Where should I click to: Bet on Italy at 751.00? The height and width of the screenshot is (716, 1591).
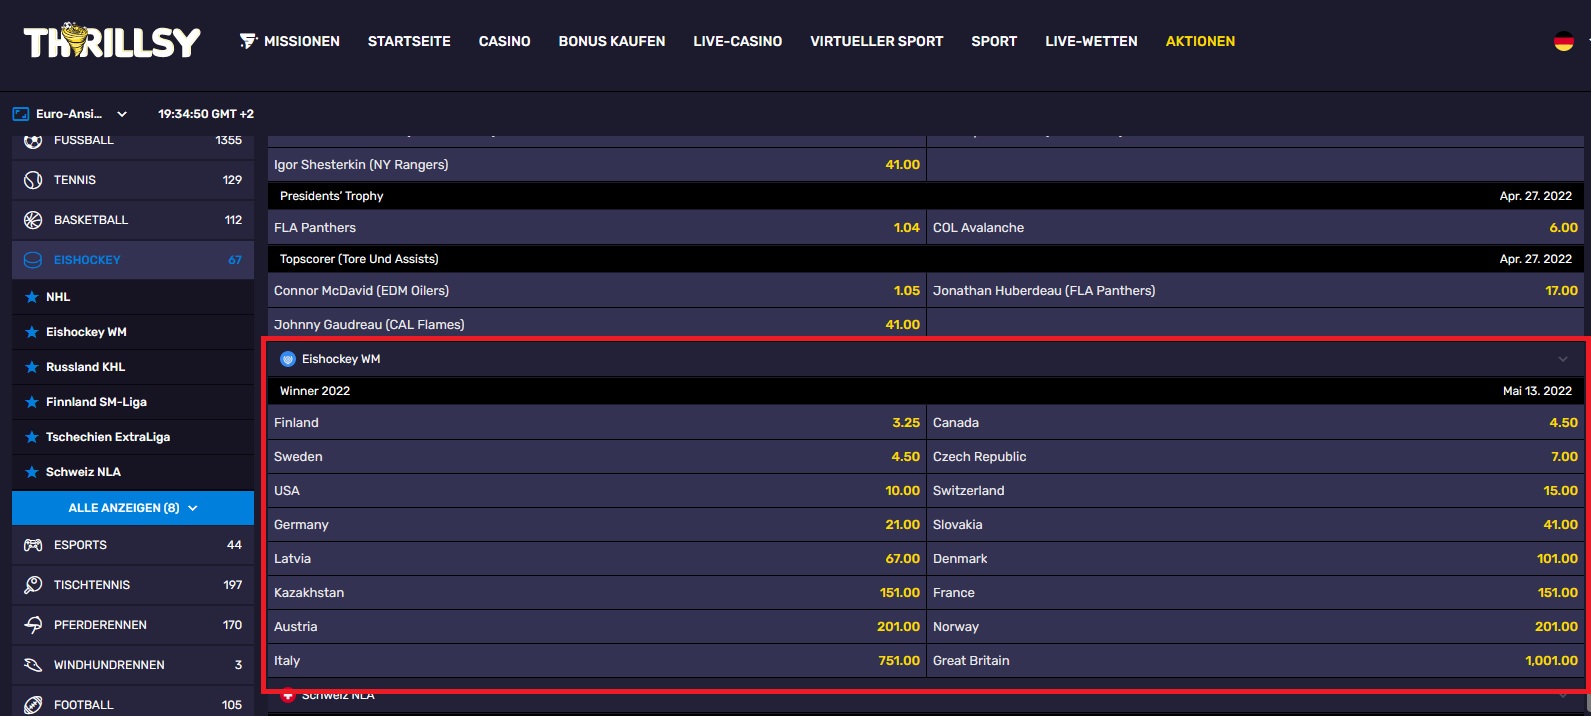click(597, 661)
